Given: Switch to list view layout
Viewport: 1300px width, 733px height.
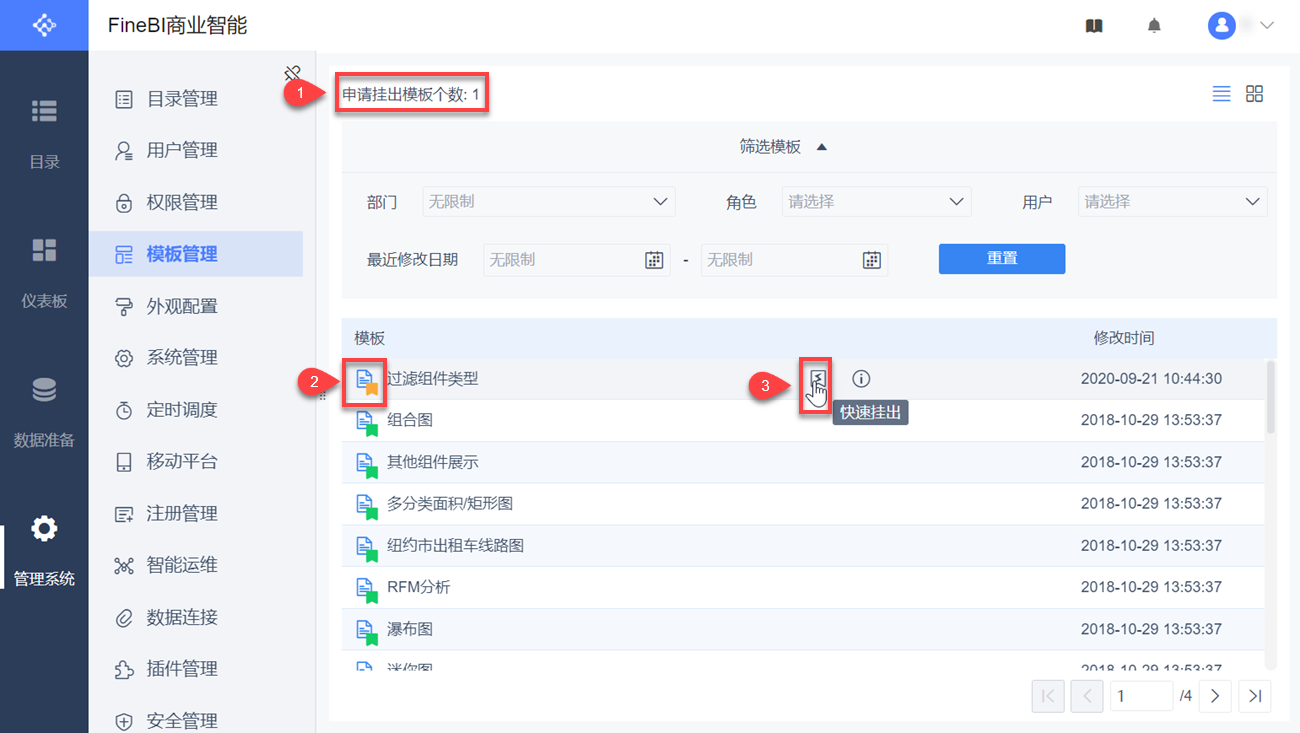Looking at the screenshot, I should pos(1221,94).
